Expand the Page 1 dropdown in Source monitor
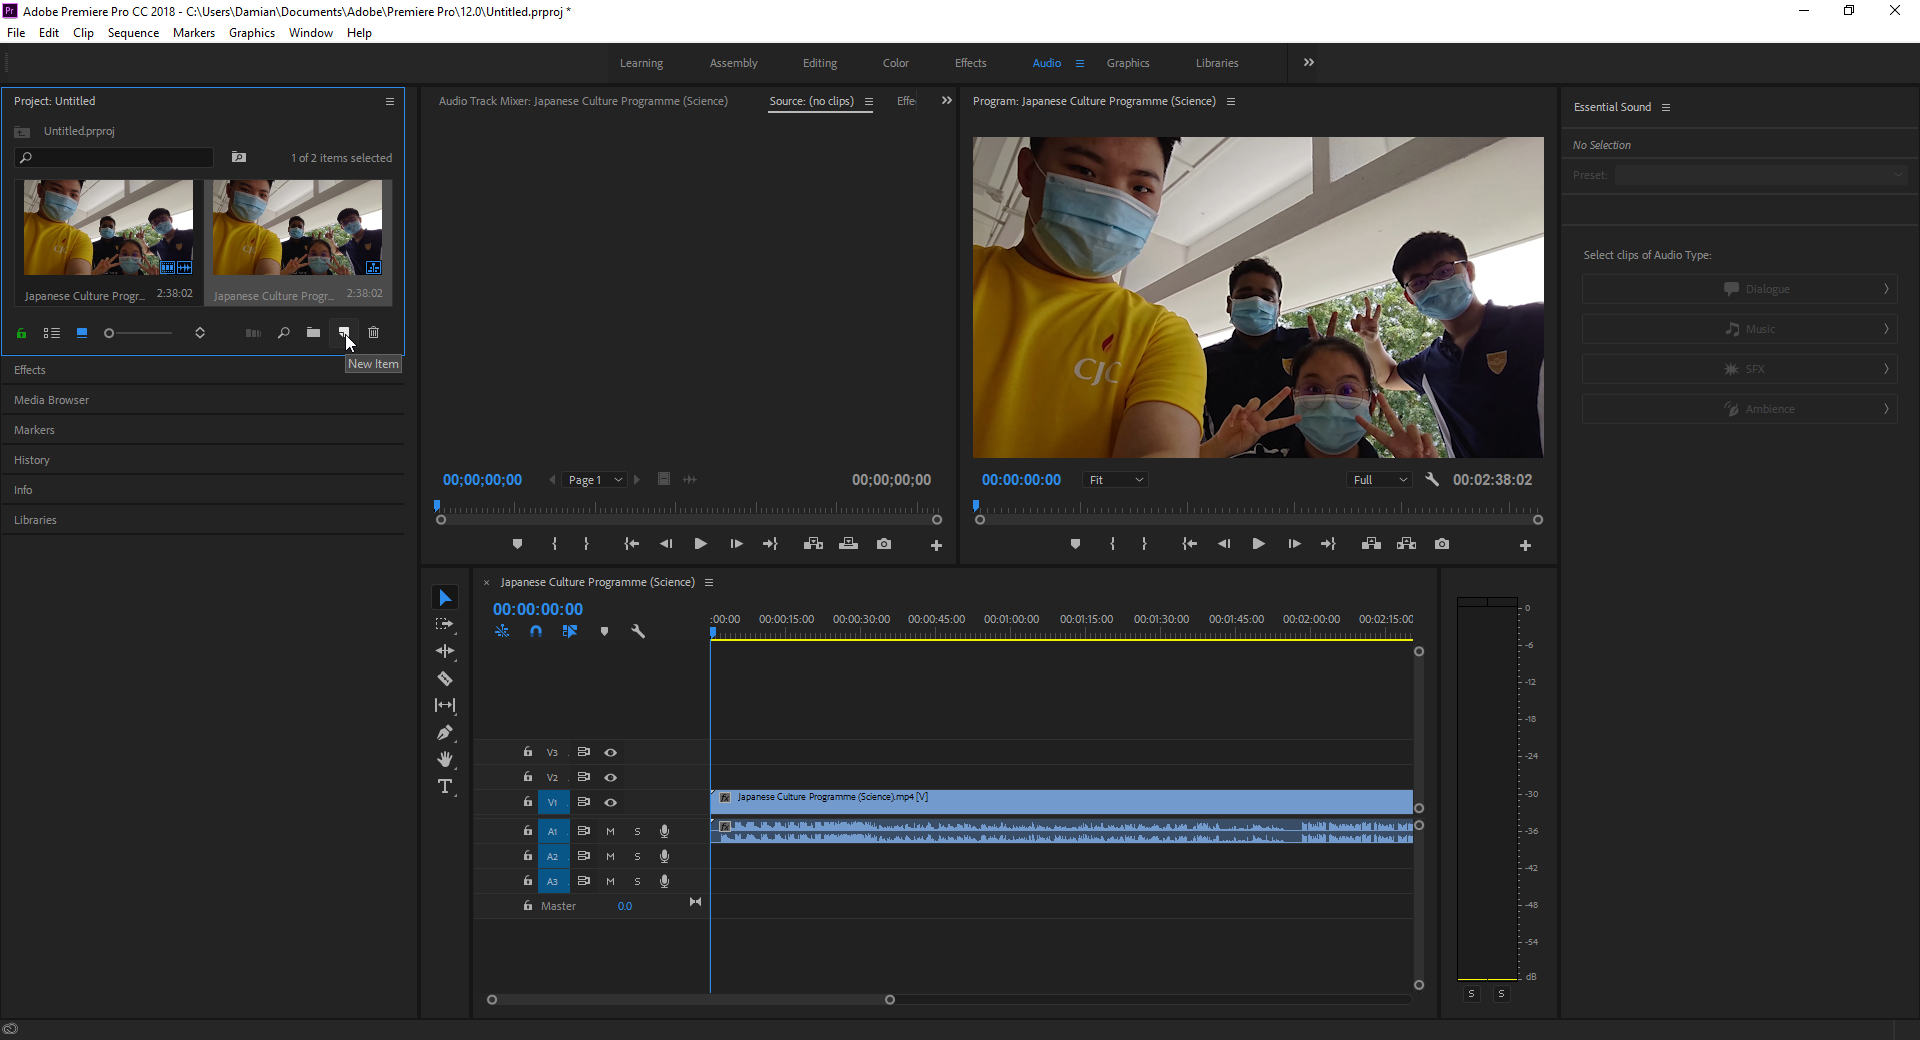This screenshot has height=1040, width=1920. point(595,481)
